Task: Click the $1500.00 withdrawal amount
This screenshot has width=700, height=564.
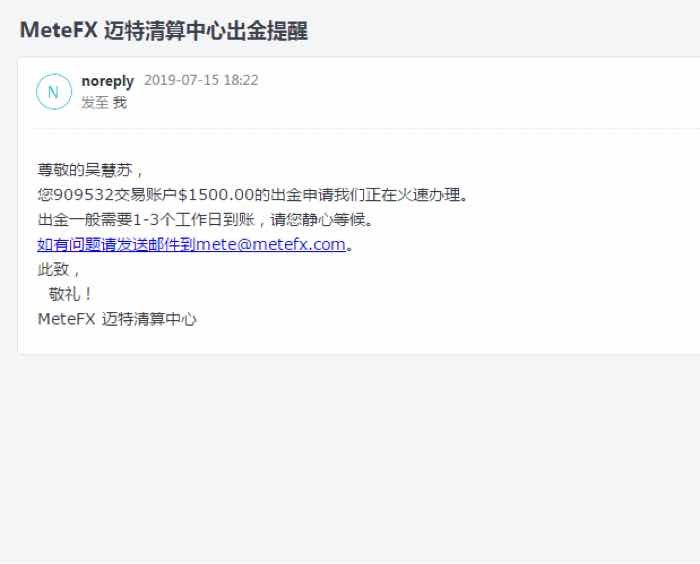Action: pyautogui.click(x=216, y=195)
